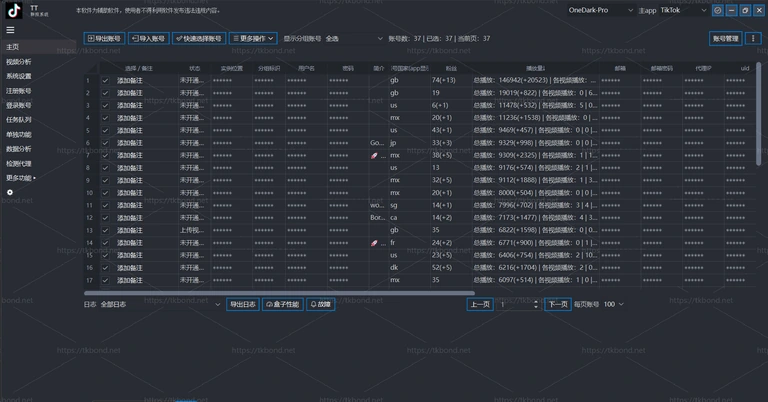768x402 pixels.
Task: Click the horizontal scrollbar below the table
Action: tap(279, 293)
